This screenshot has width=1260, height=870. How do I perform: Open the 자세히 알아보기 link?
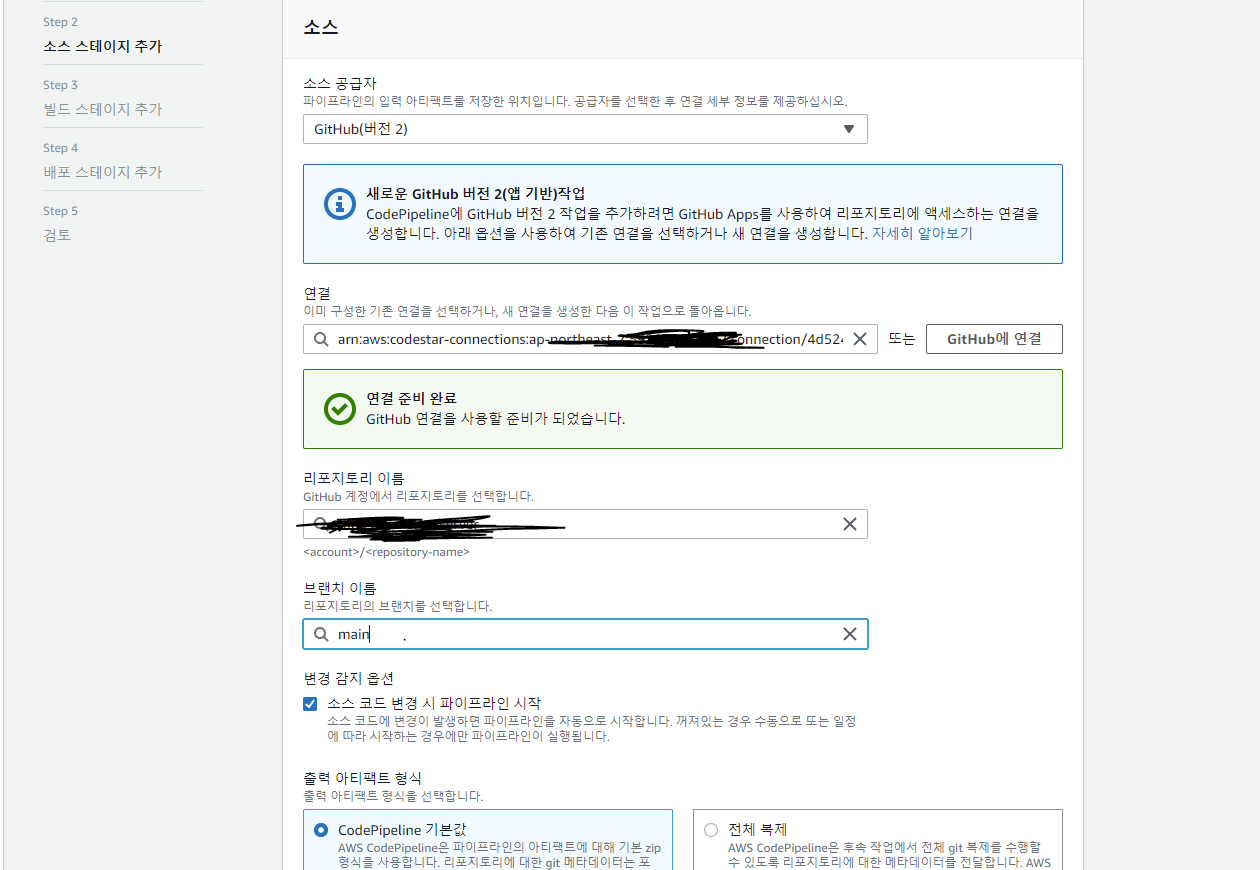tap(922, 233)
